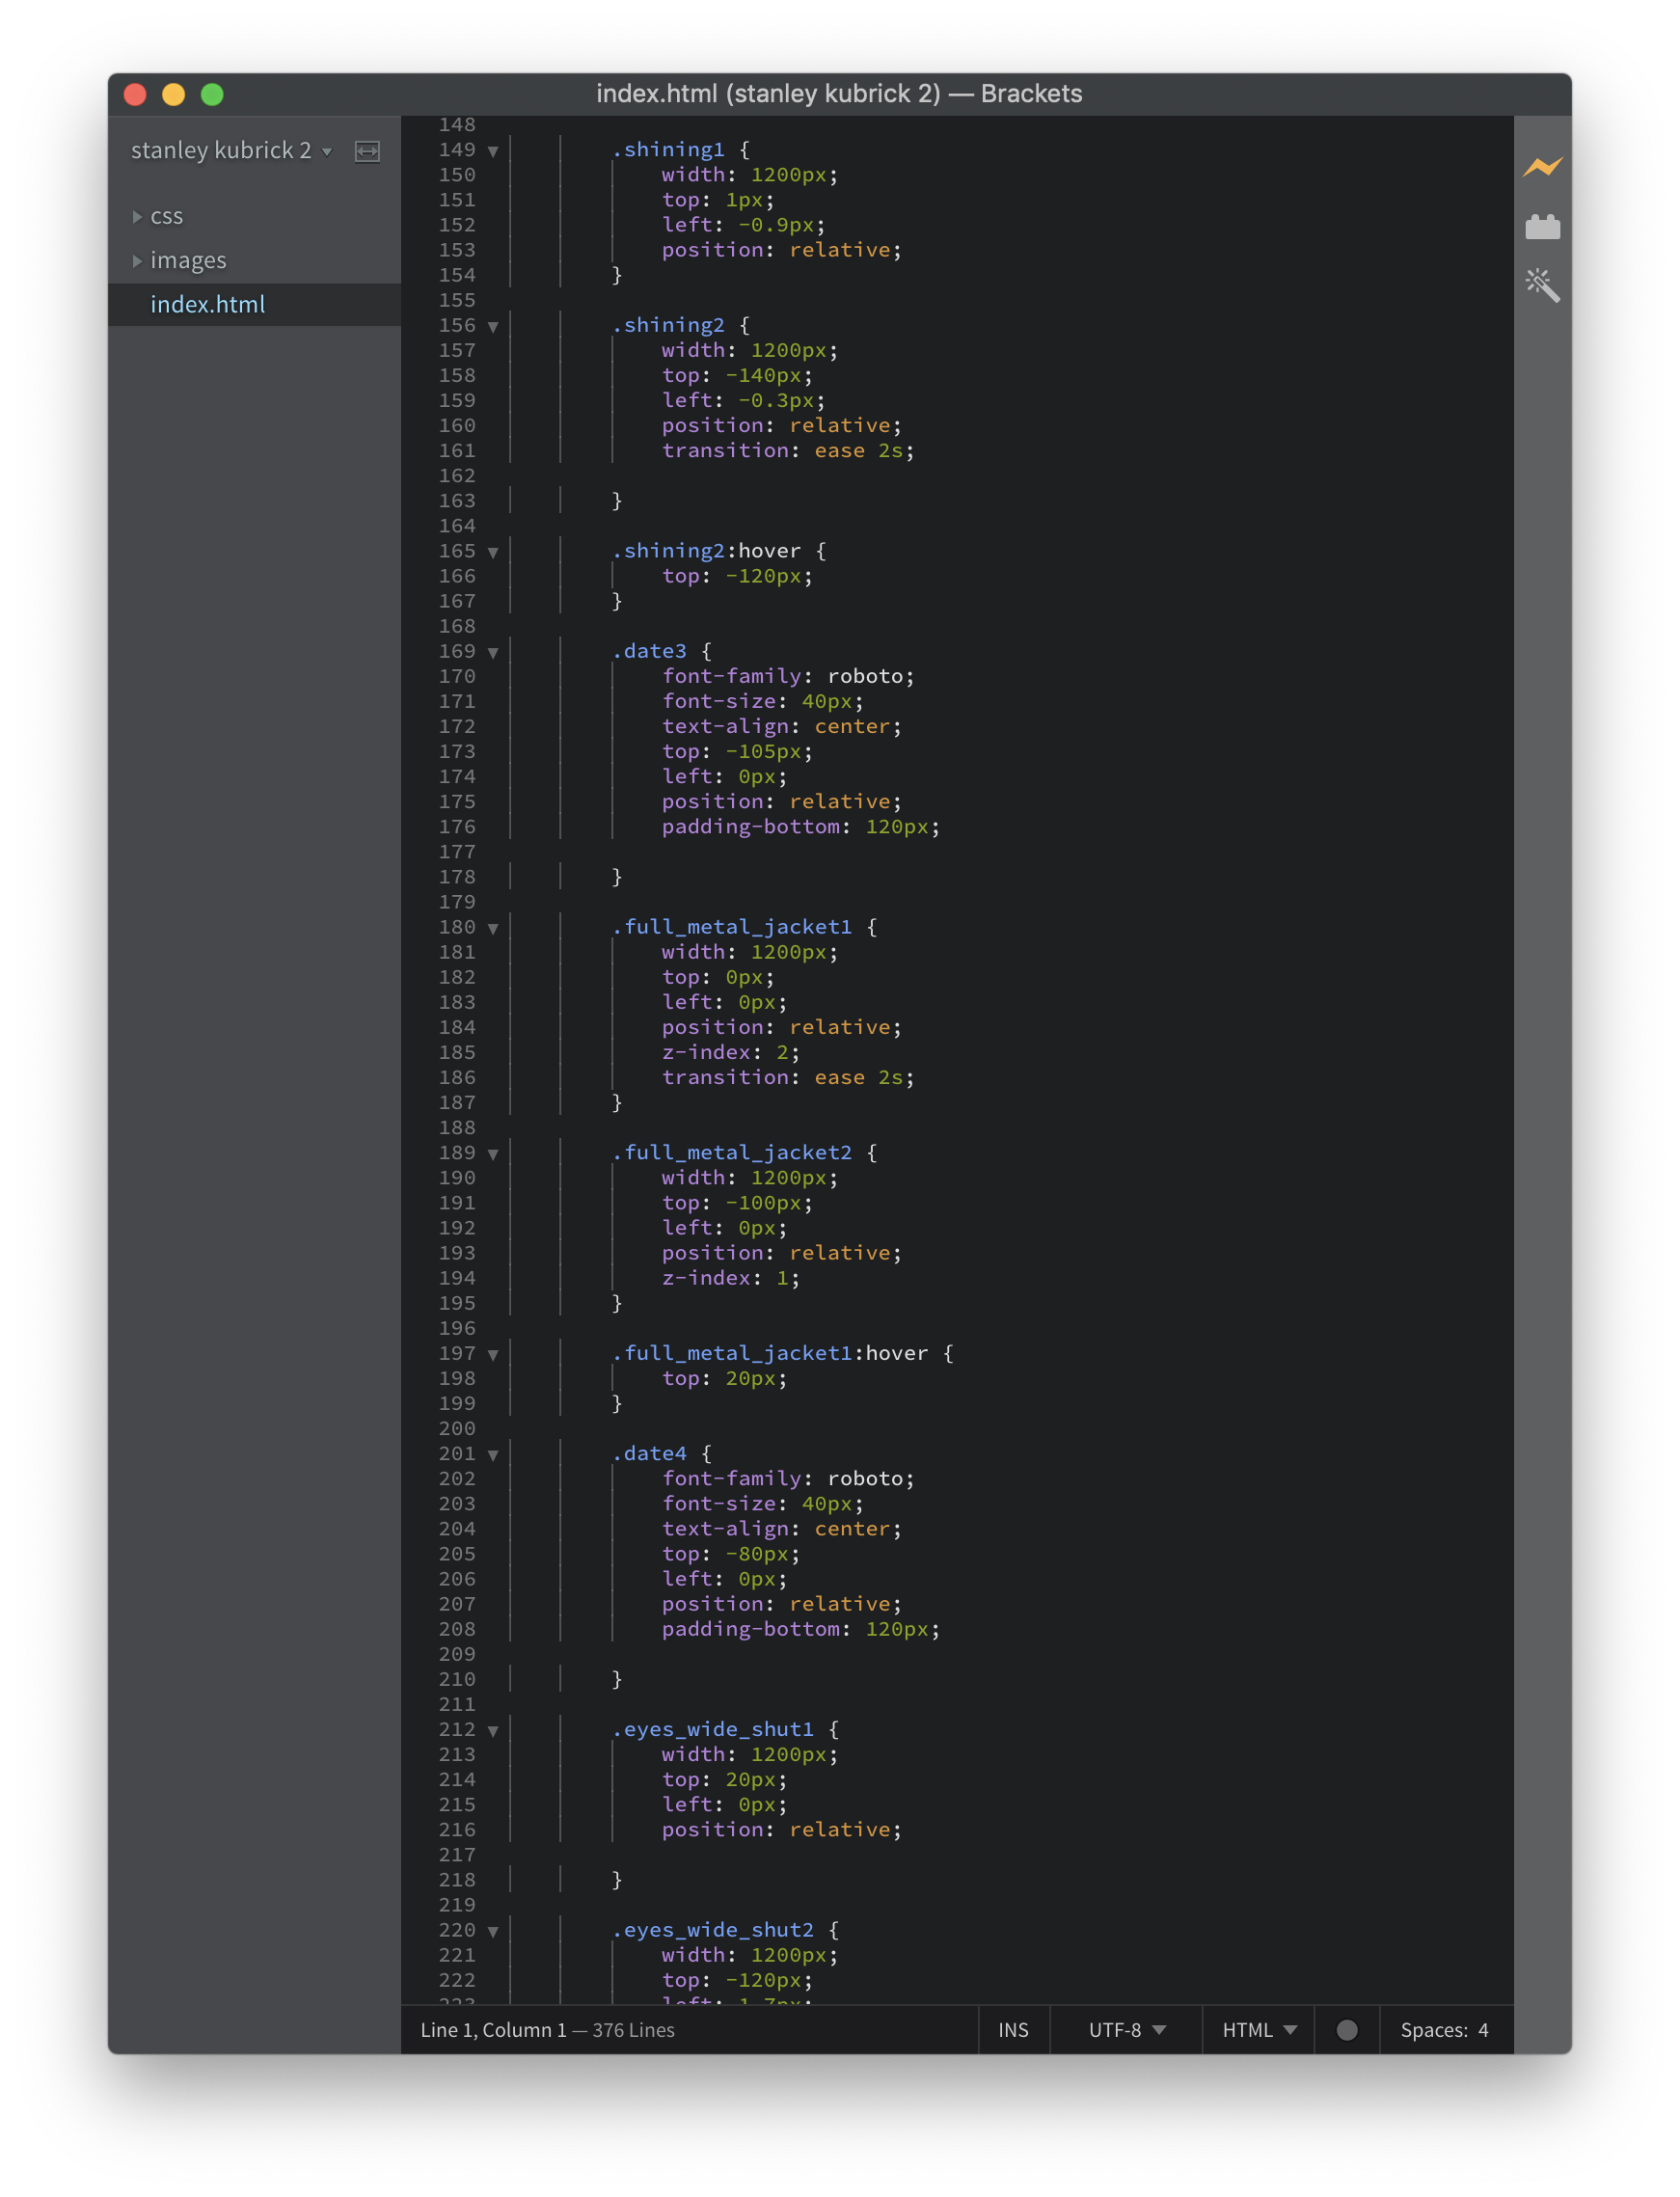This screenshot has height=2197, width=1680.
Task: Collapse .eyes_wide_shut2 block at line 220
Action: 493,1931
